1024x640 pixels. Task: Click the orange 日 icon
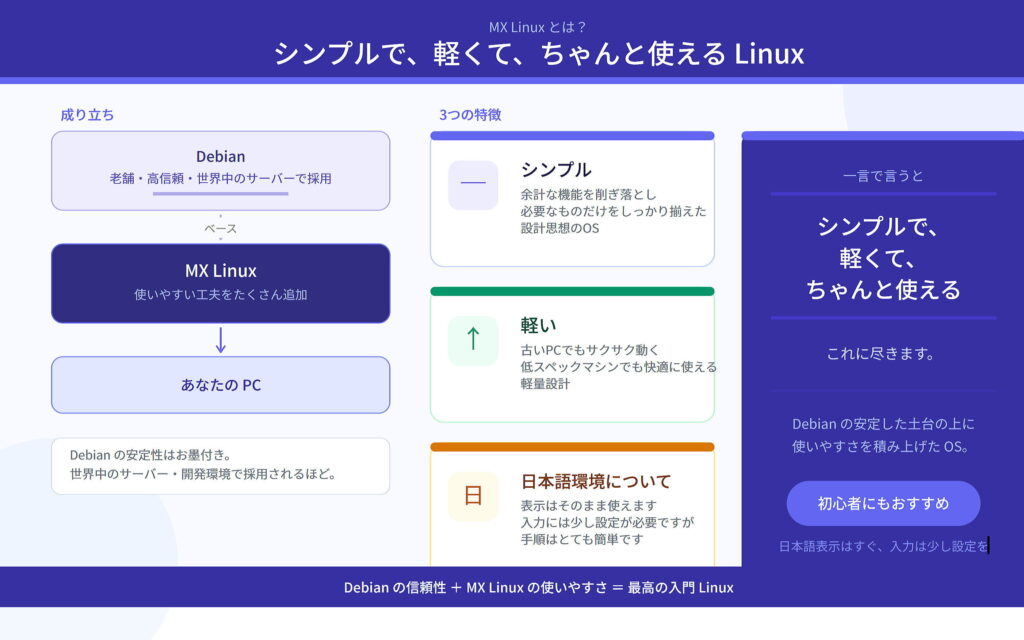[473, 496]
